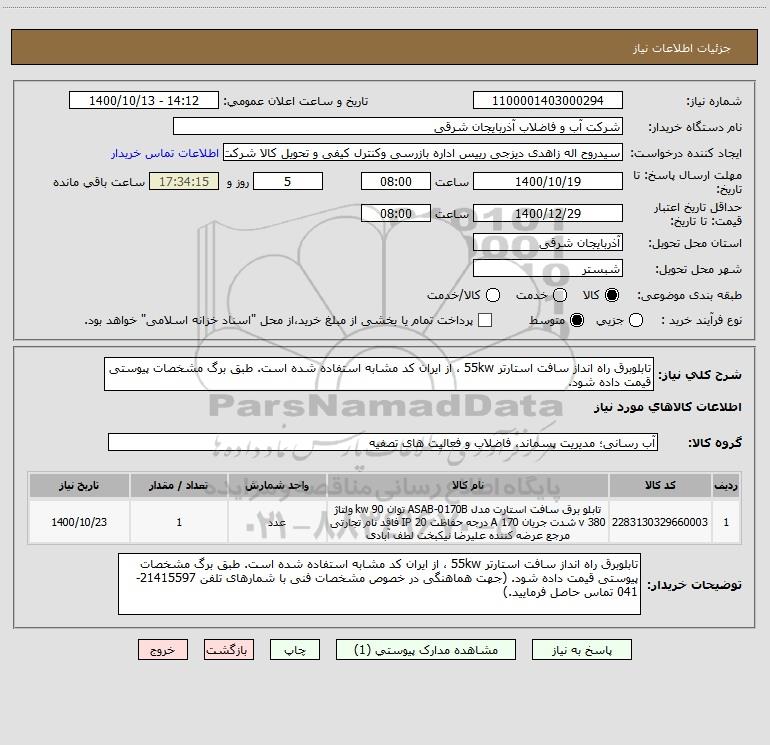Click the بازگشت back button
The image size is (770, 745).
pos(229,650)
